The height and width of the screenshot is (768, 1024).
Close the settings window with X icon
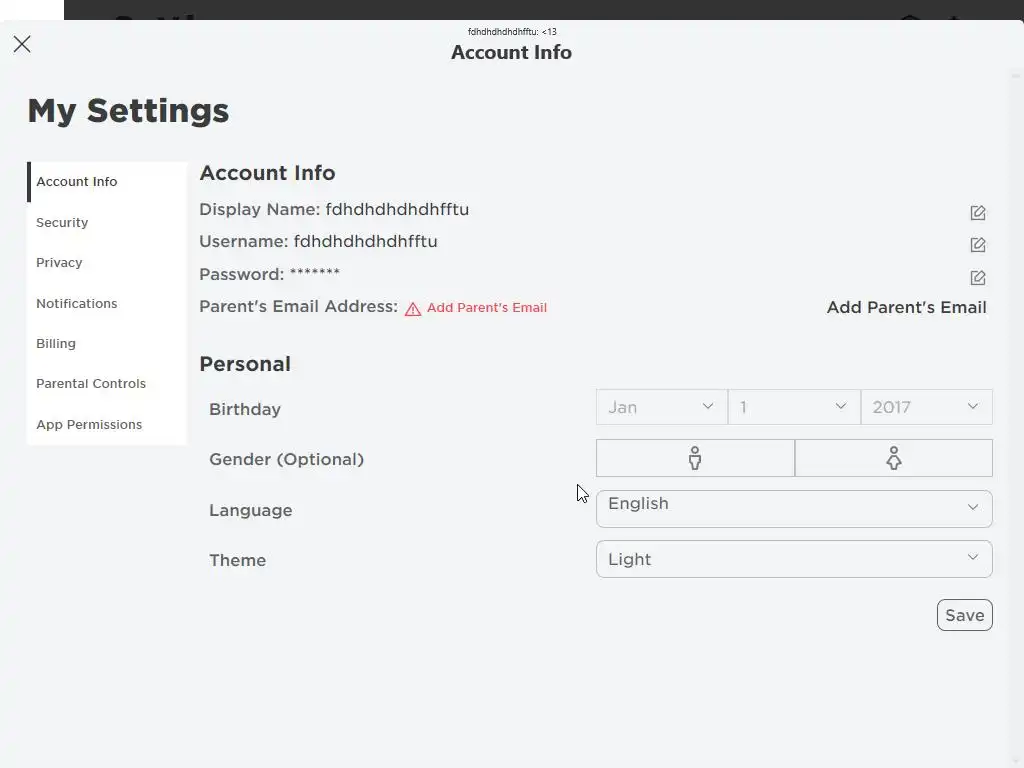point(22,44)
